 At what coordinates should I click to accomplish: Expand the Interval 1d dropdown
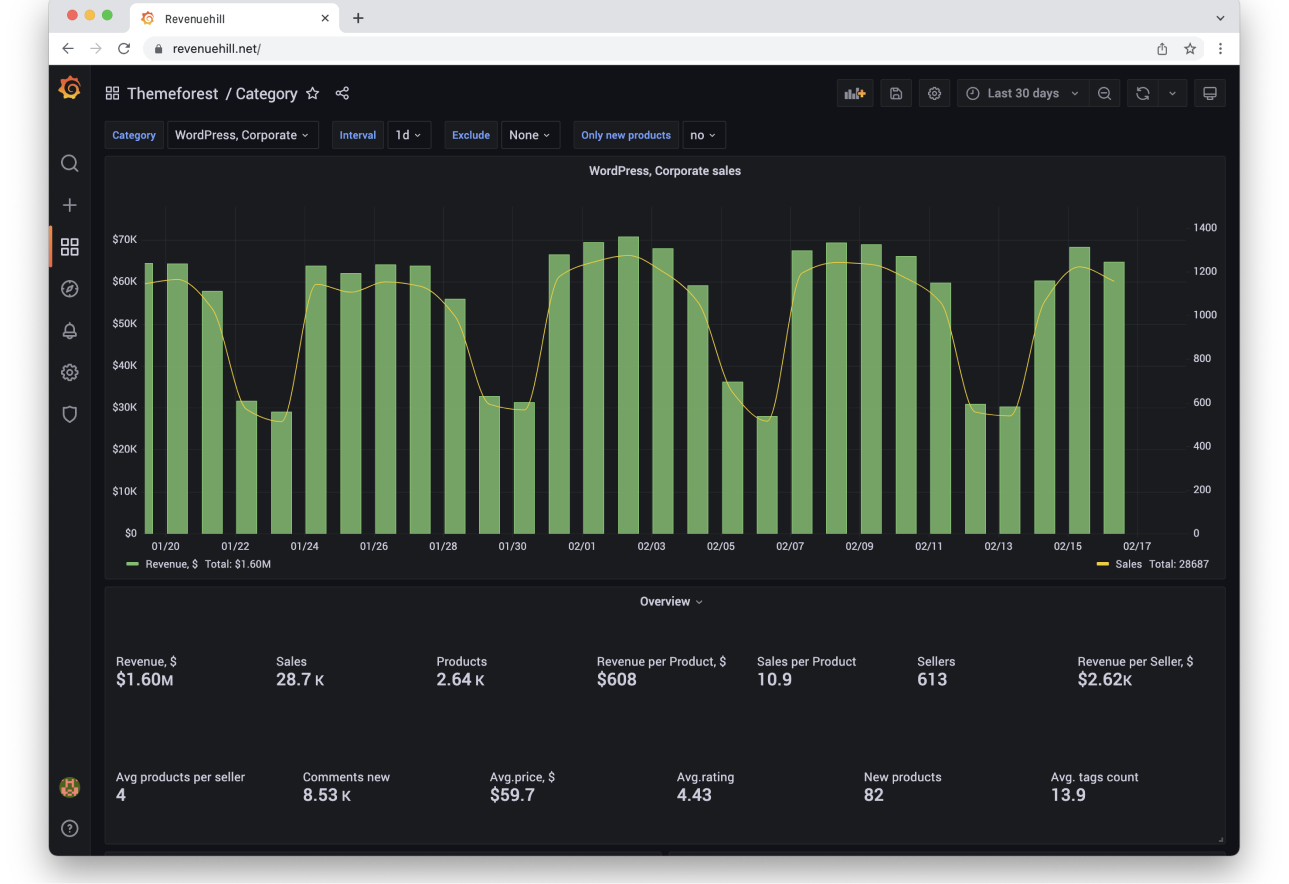tap(408, 135)
